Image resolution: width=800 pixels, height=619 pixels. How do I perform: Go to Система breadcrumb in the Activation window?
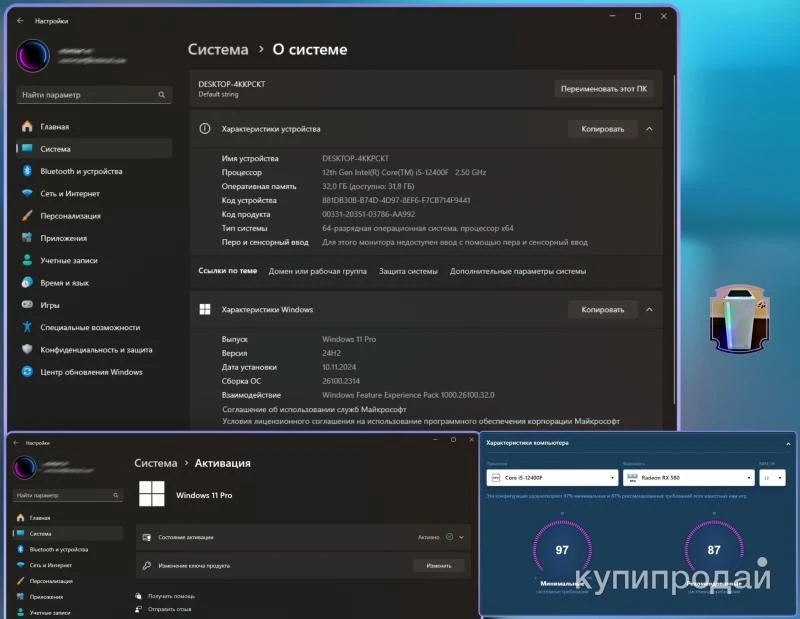pos(155,463)
